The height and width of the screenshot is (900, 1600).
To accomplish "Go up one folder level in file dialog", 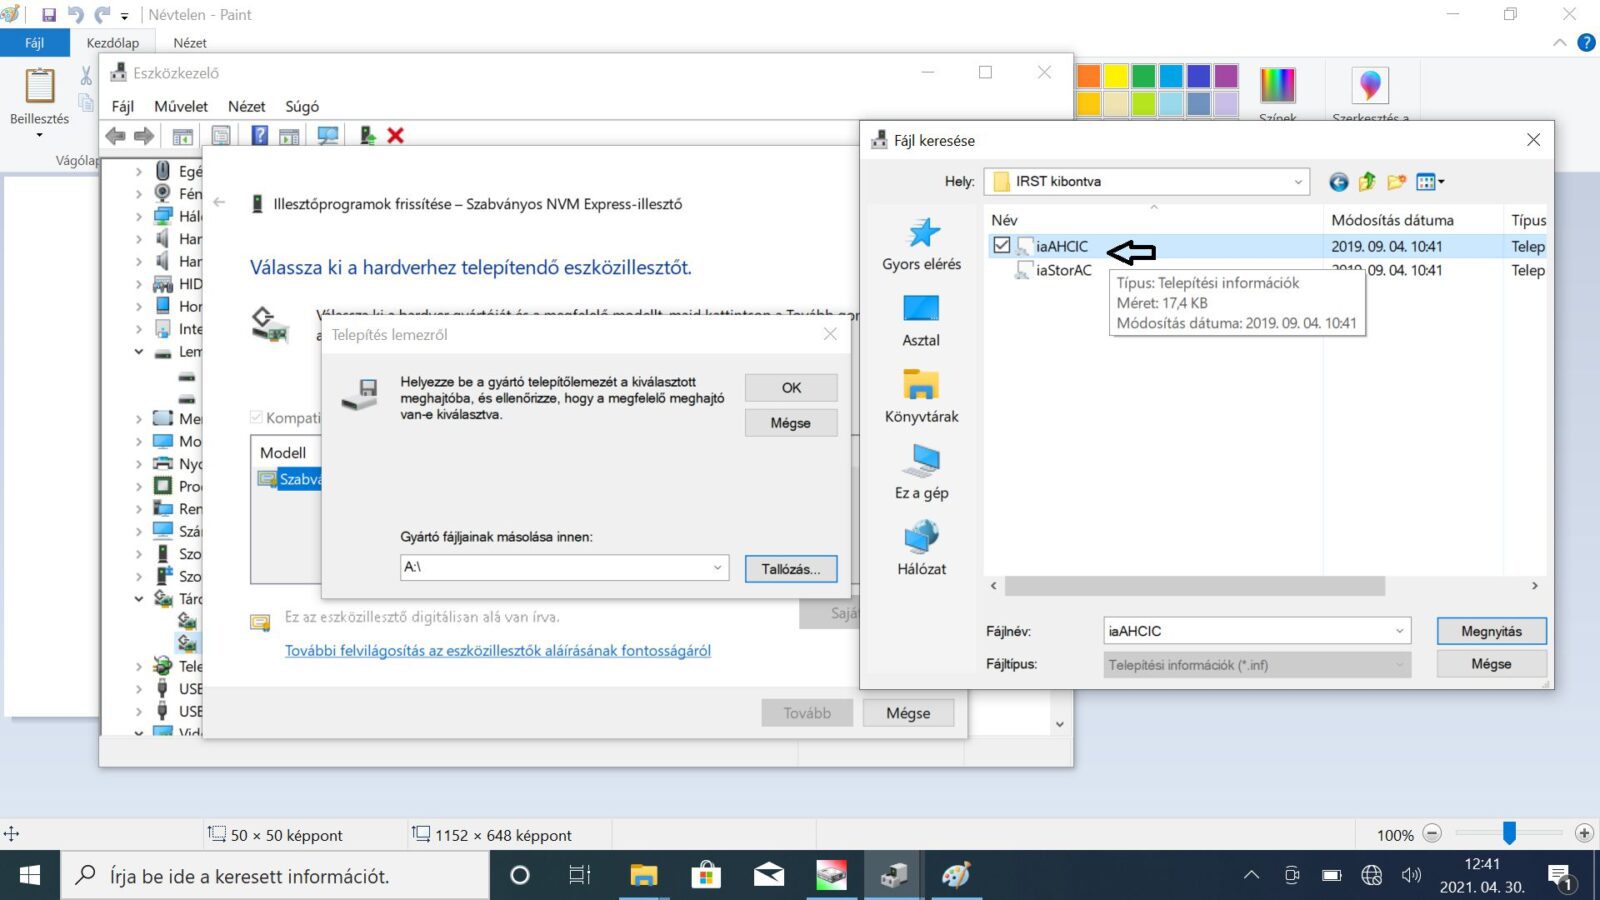I will click(1367, 182).
